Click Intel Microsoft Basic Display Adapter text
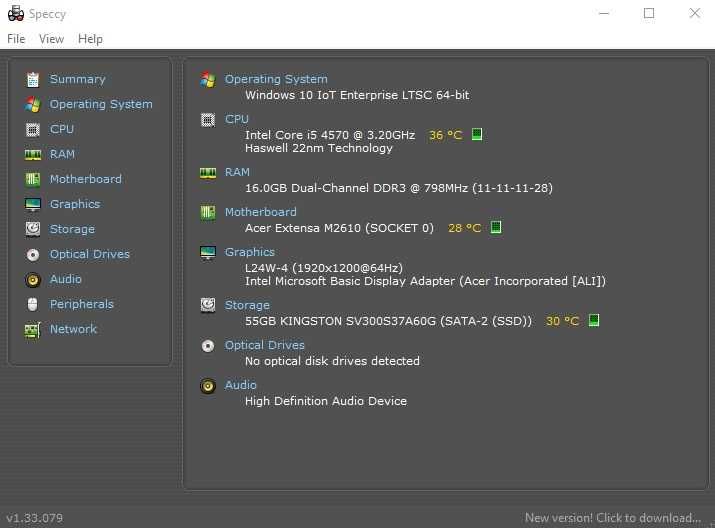This screenshot has width=715, height=528. [425, 281]
